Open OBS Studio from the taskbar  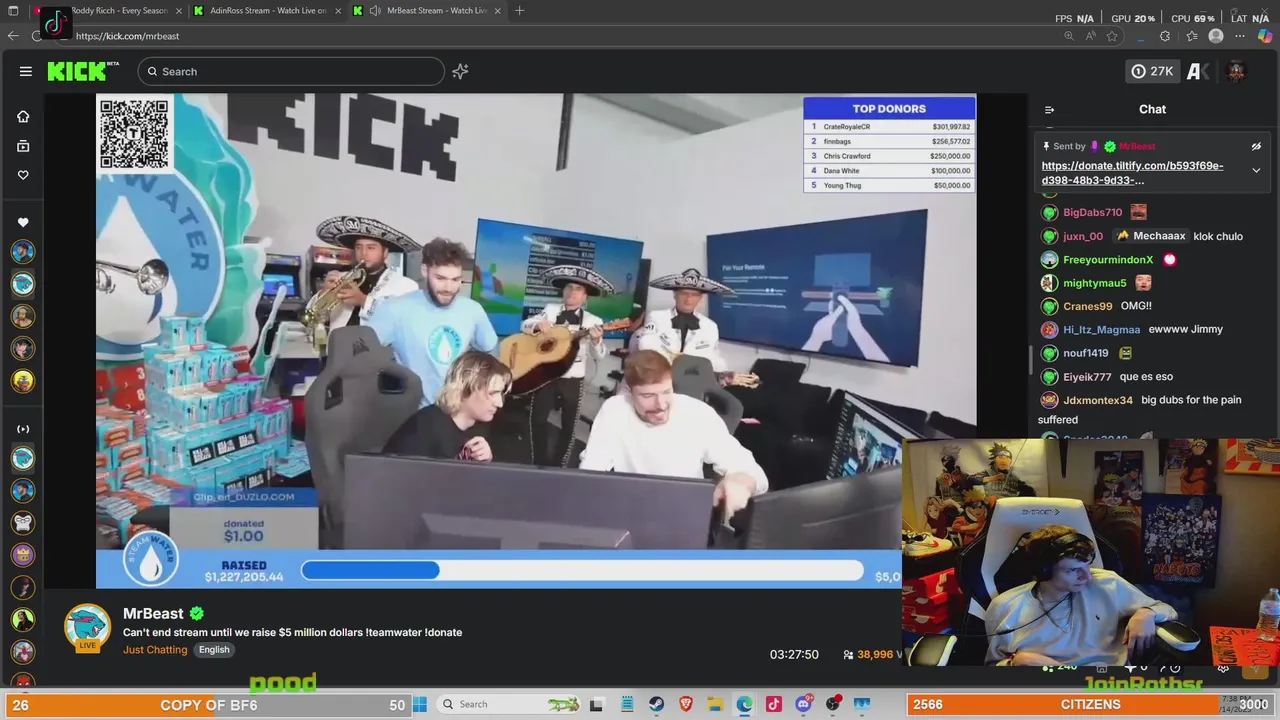(x=832, y=704)
